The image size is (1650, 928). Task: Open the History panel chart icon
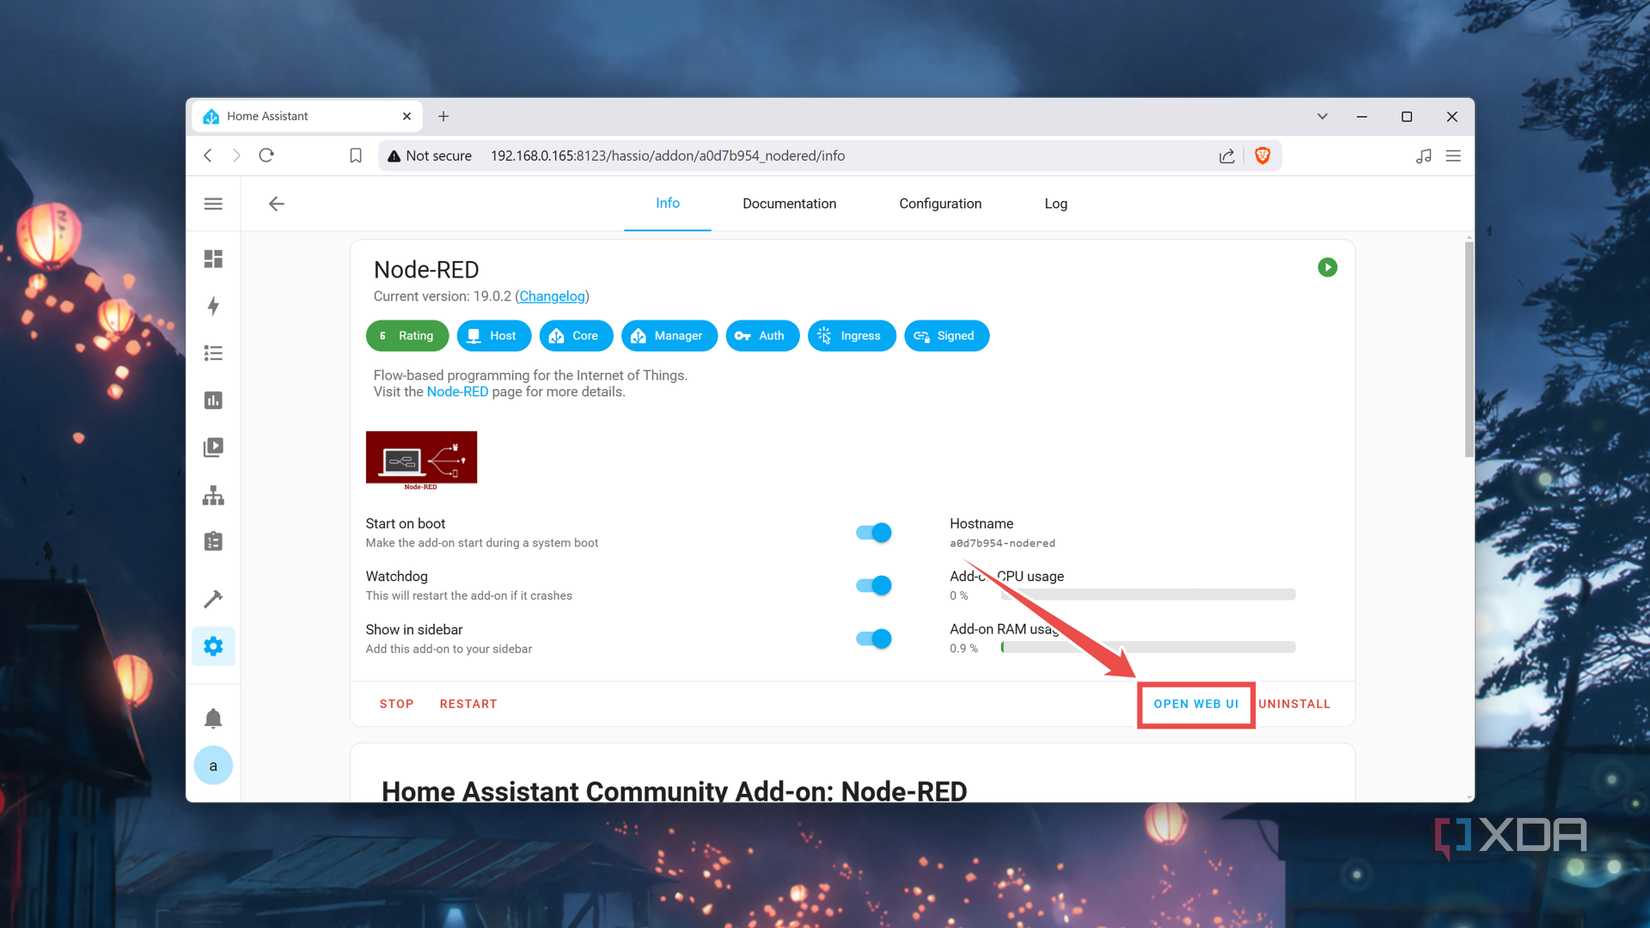click(x=213, y=399)
